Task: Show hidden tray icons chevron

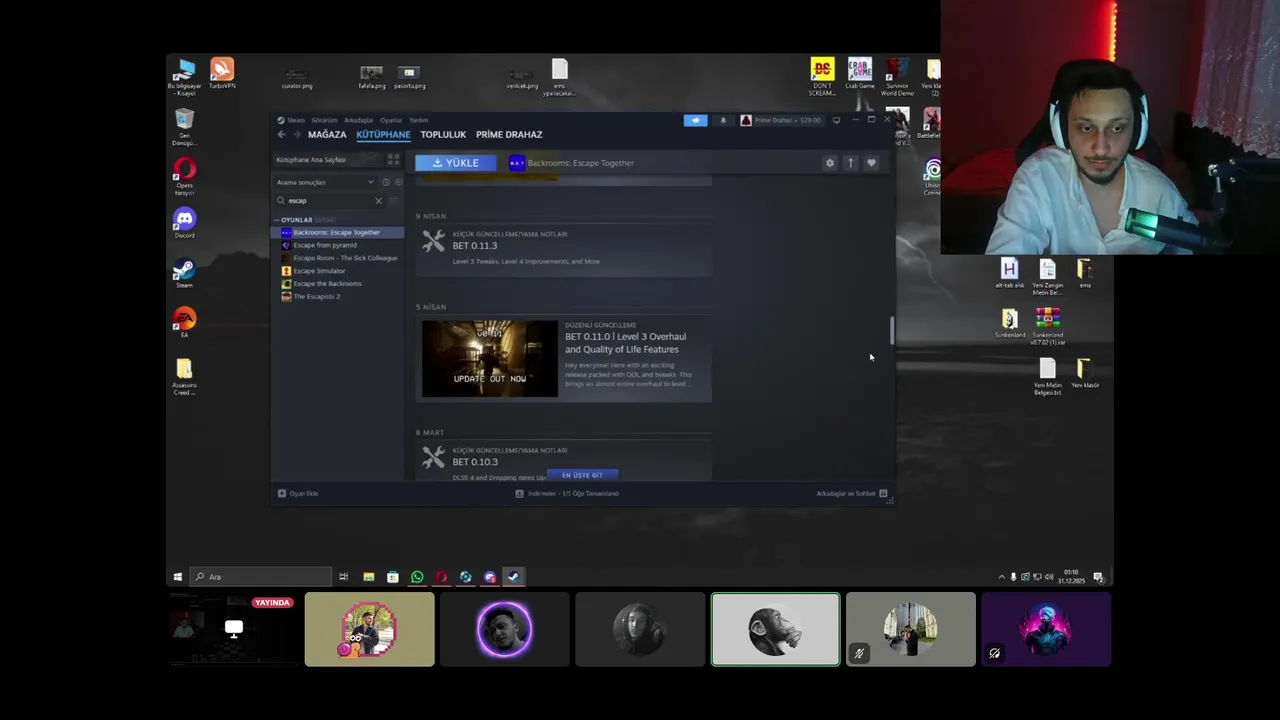Action: click(x=1001, y=577)
